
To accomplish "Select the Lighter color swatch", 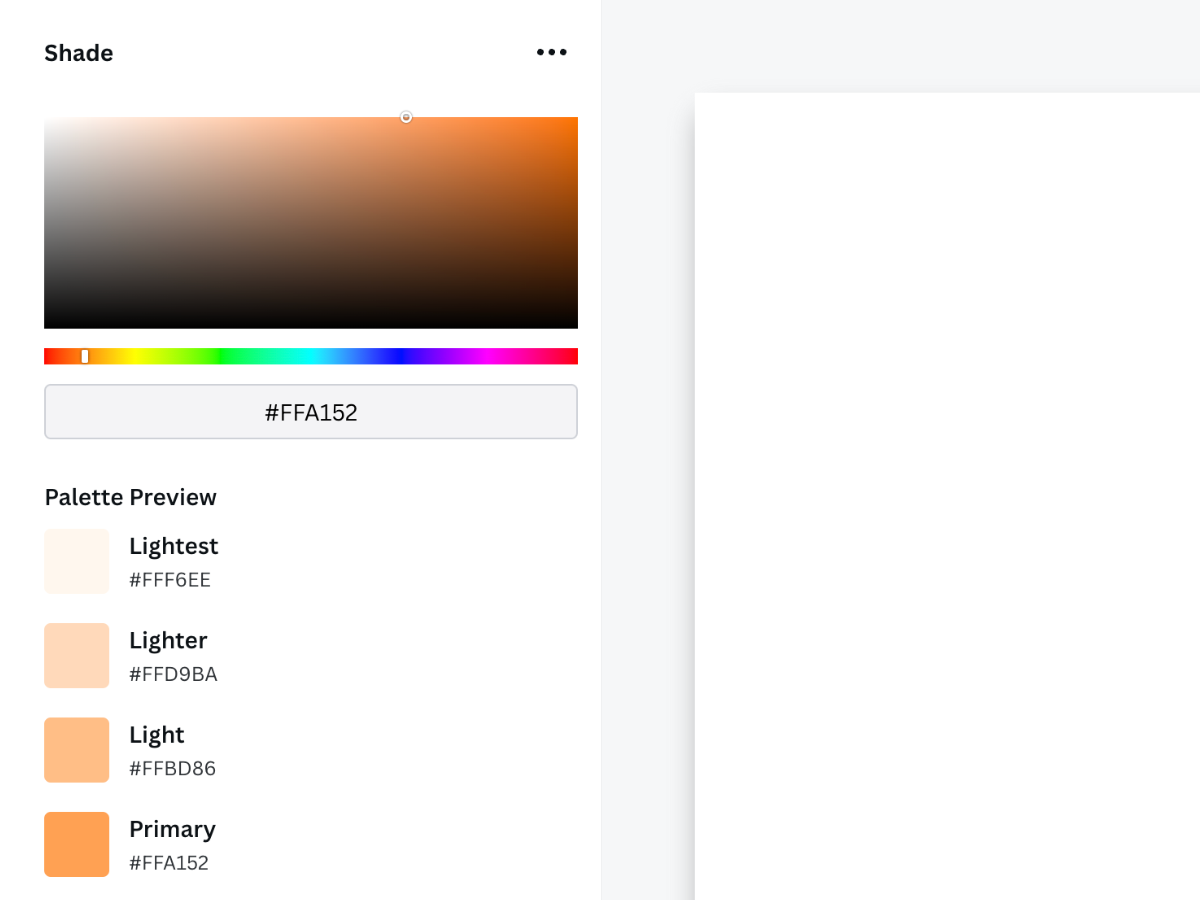I will pos(77,656).
